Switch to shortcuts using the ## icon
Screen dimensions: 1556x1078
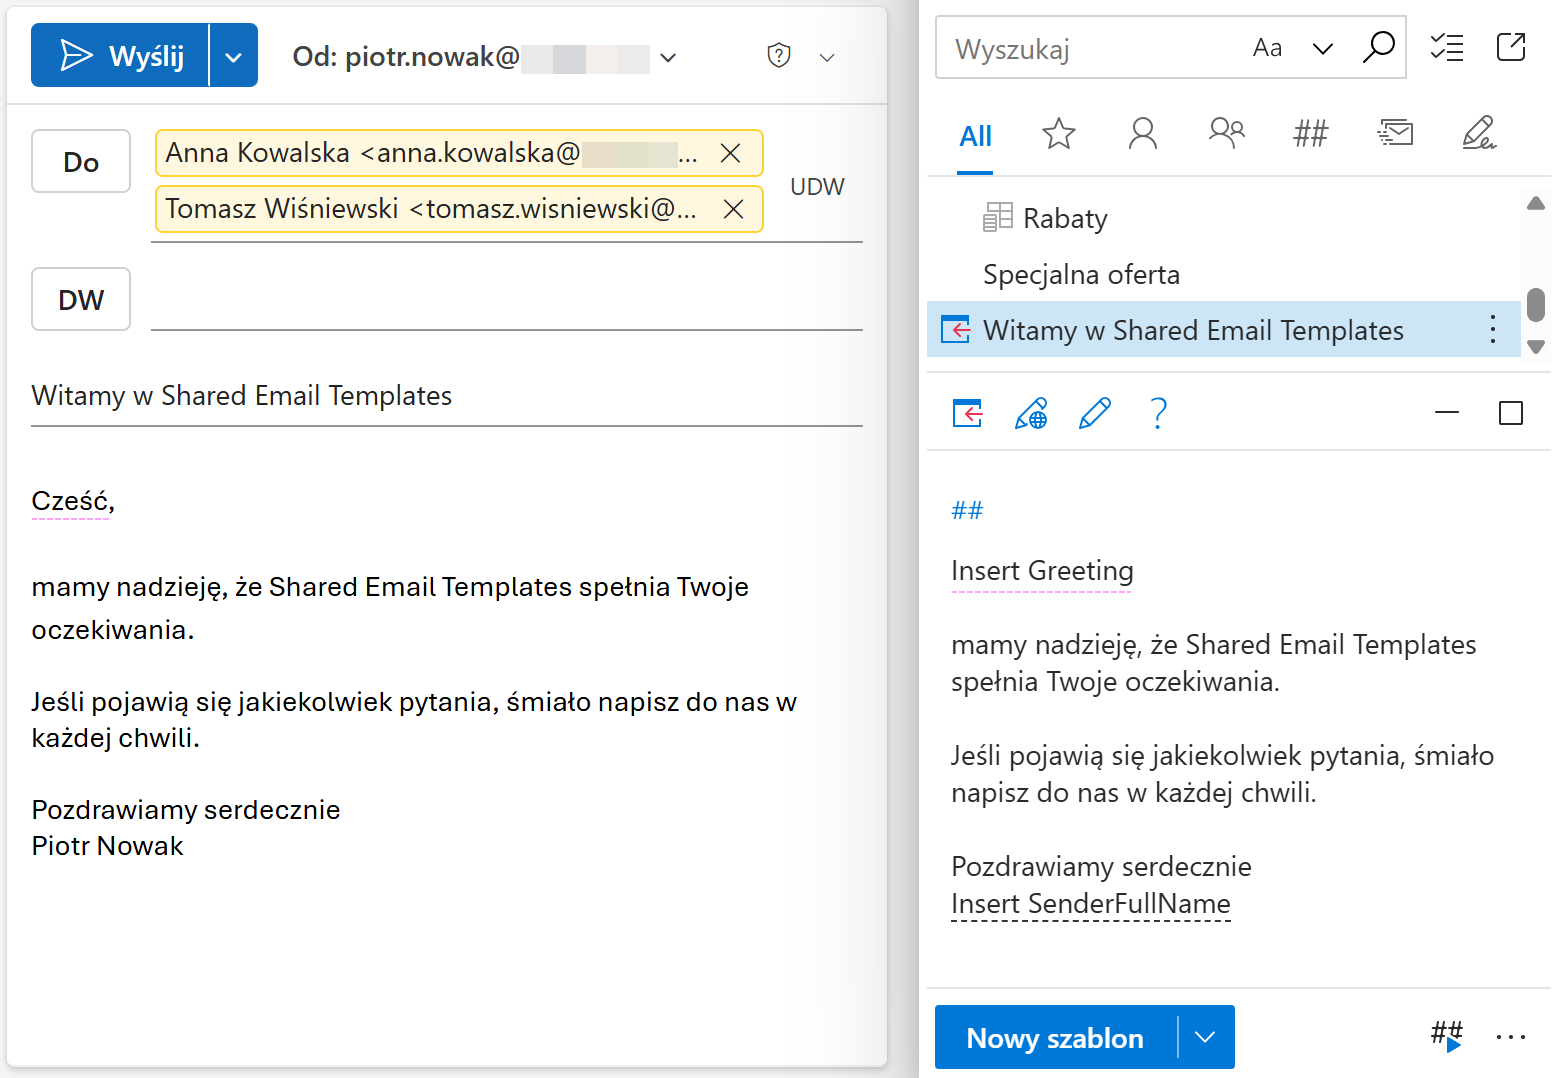tap(1310, 132)
